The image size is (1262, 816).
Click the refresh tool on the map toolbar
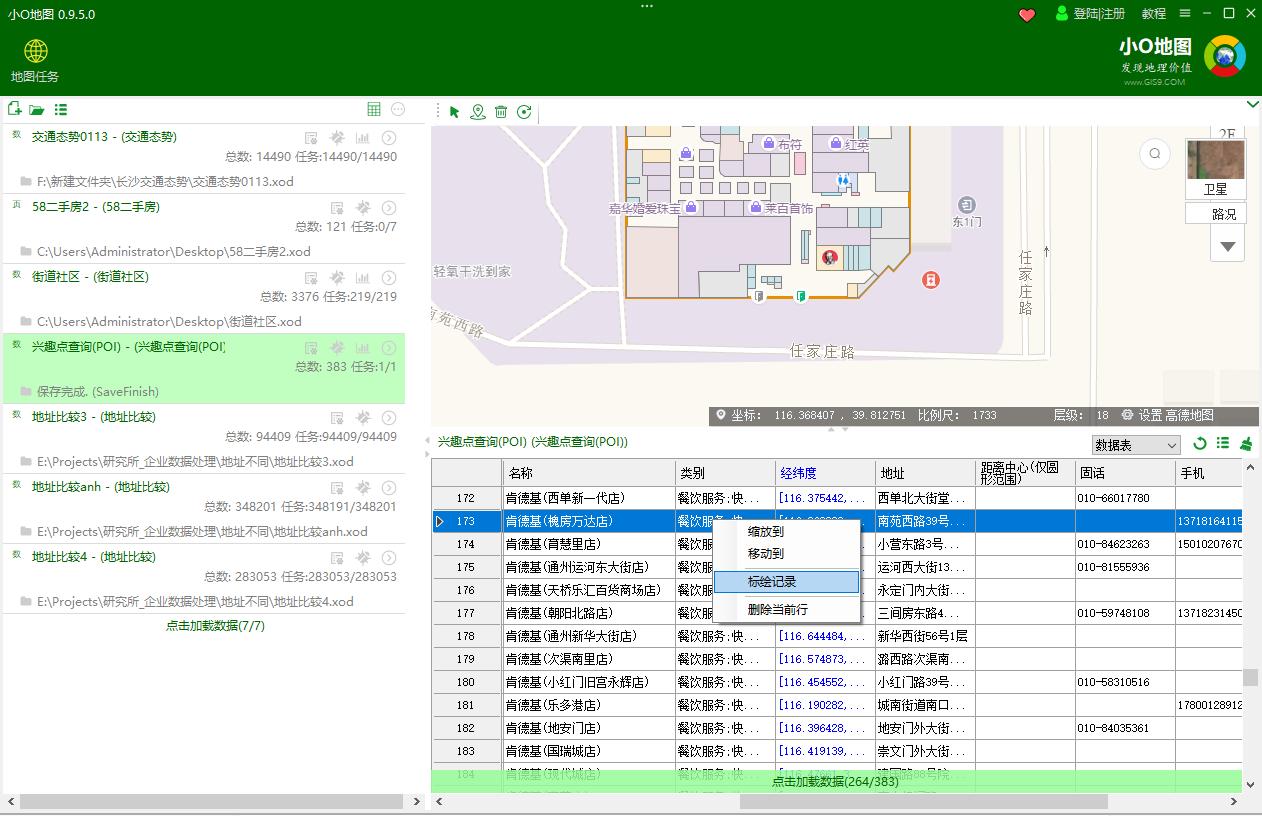[x=524, y=112]
